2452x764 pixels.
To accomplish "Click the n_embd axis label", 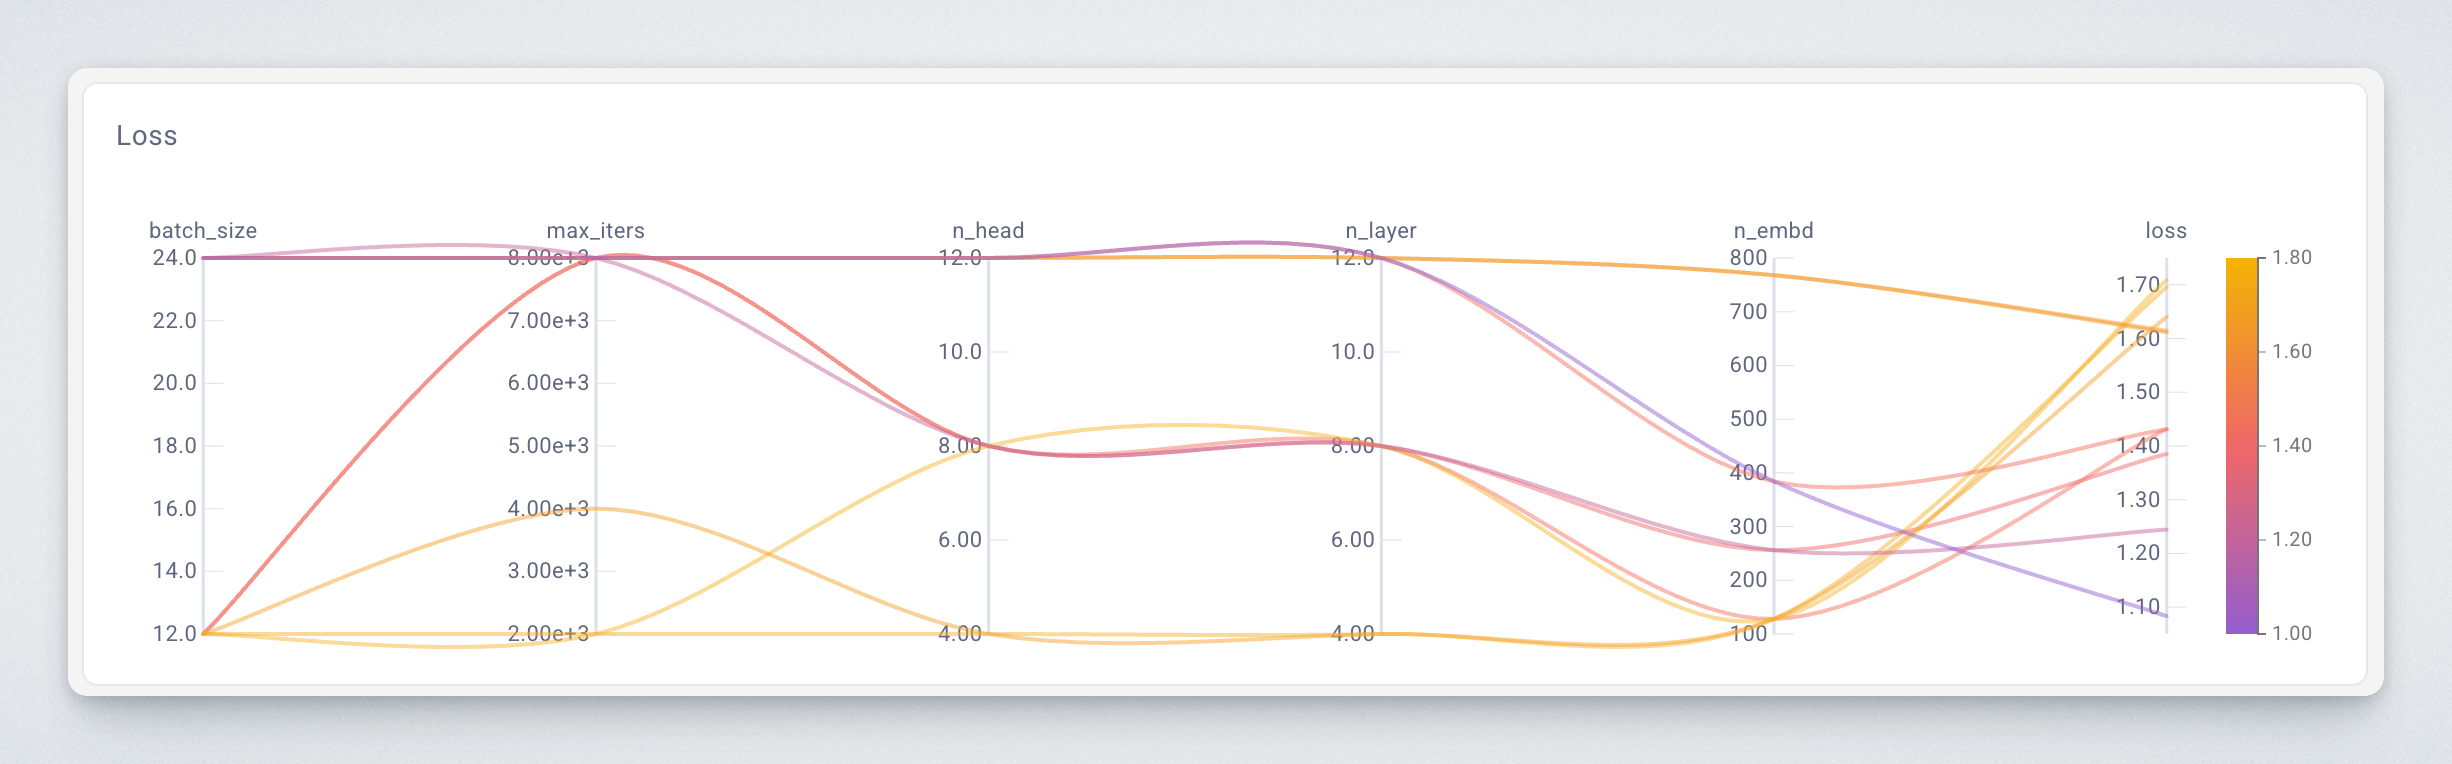I will tap(1773, 231).
